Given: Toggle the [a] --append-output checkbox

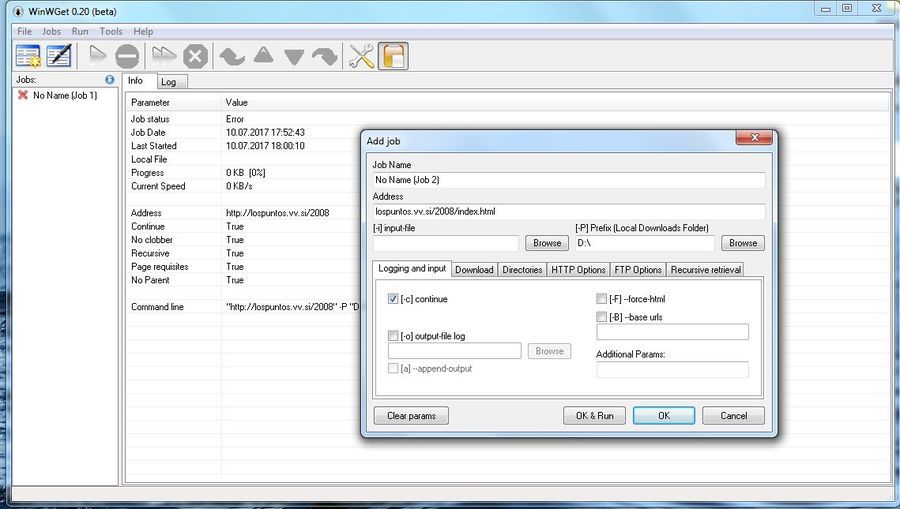Looking at the screenshot, I should point(393,368).
